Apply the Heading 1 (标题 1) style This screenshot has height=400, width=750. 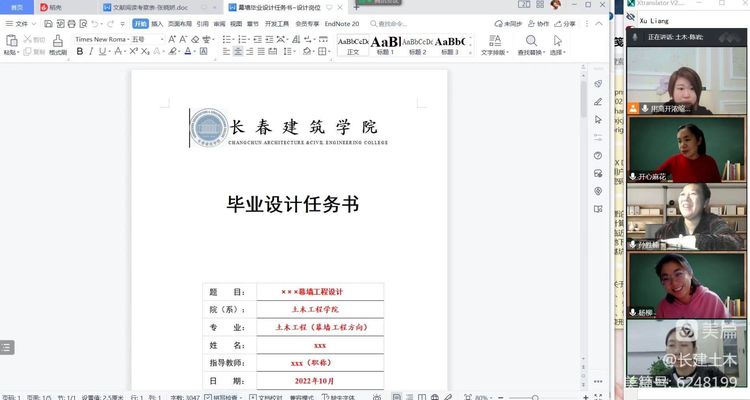(x=386, y=44)
